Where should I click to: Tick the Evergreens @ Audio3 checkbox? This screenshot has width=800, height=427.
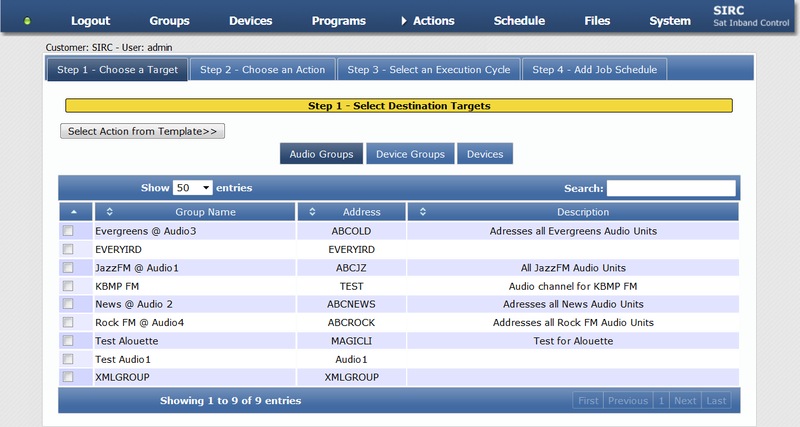tap(69, 231)
